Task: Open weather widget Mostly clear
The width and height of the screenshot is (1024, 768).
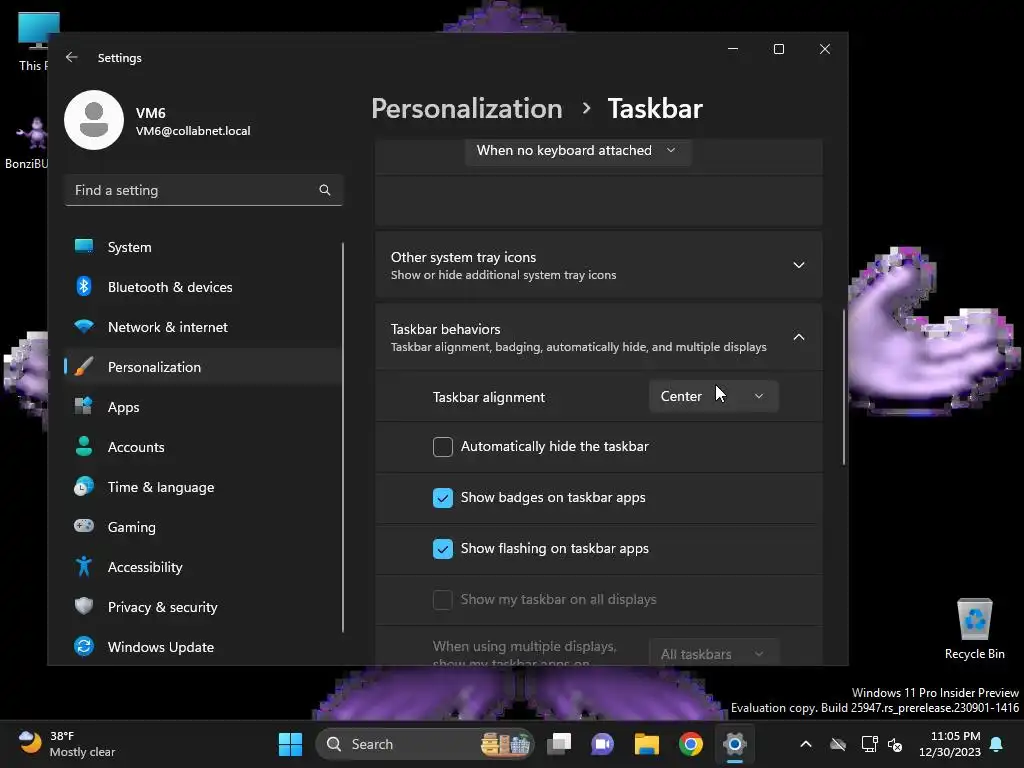Action: pos(67,744)
